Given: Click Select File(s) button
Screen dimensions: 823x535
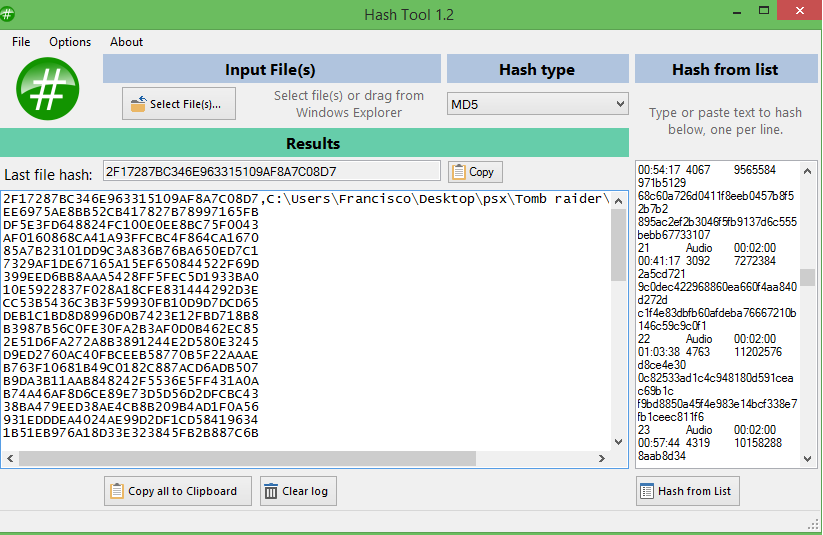Looking at the screenshot, I should click(179, 104).
